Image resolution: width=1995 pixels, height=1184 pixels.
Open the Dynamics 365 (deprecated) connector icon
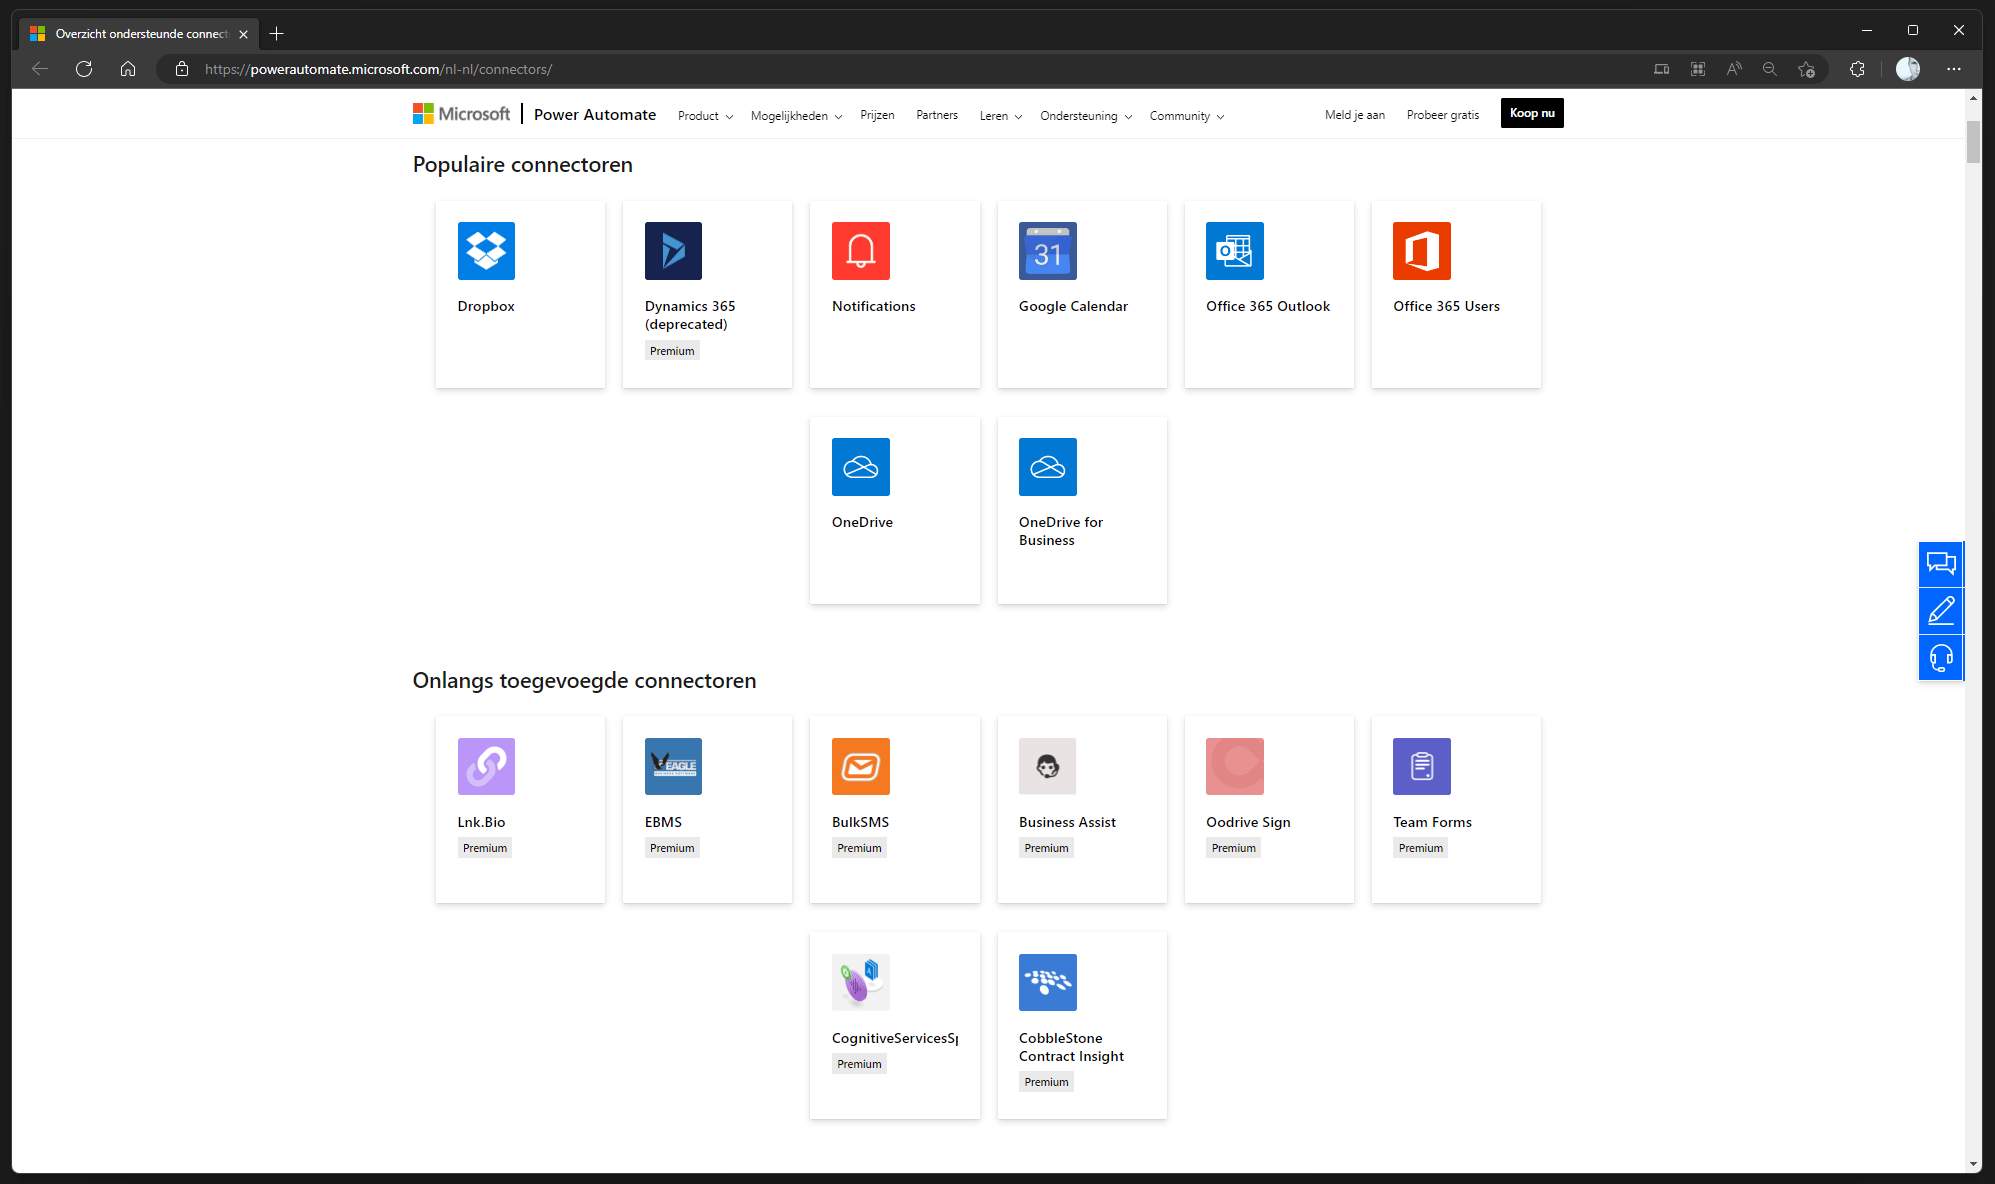point(673,251)
